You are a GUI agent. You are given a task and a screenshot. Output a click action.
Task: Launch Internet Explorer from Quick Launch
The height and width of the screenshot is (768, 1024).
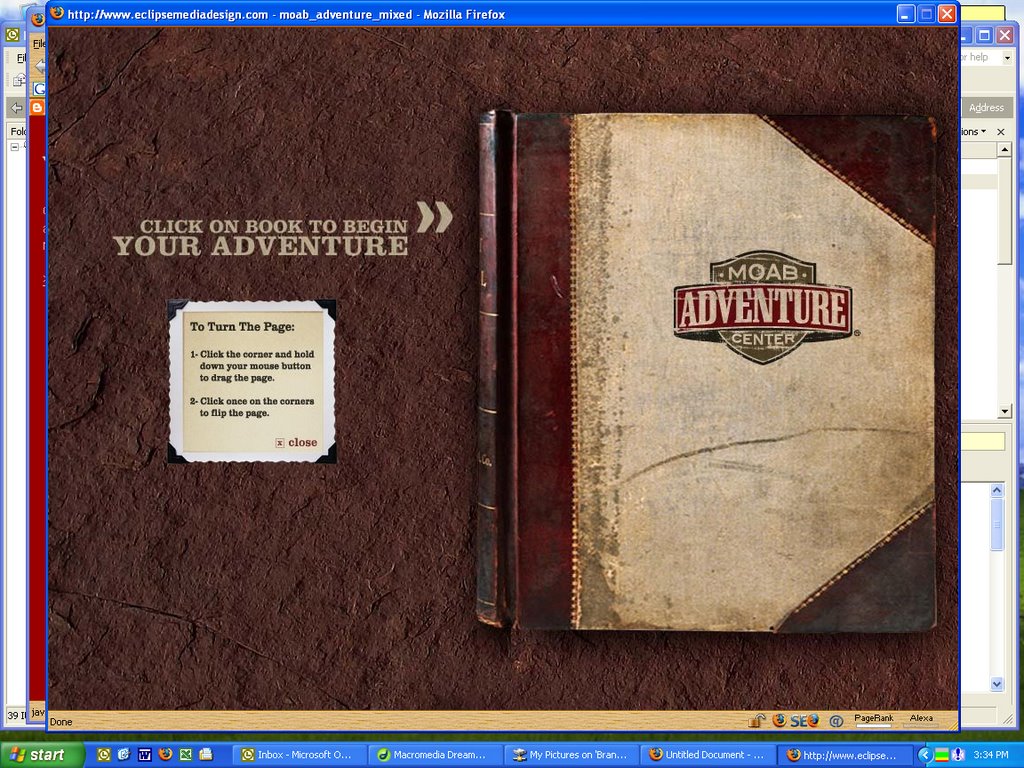(124, 755)
